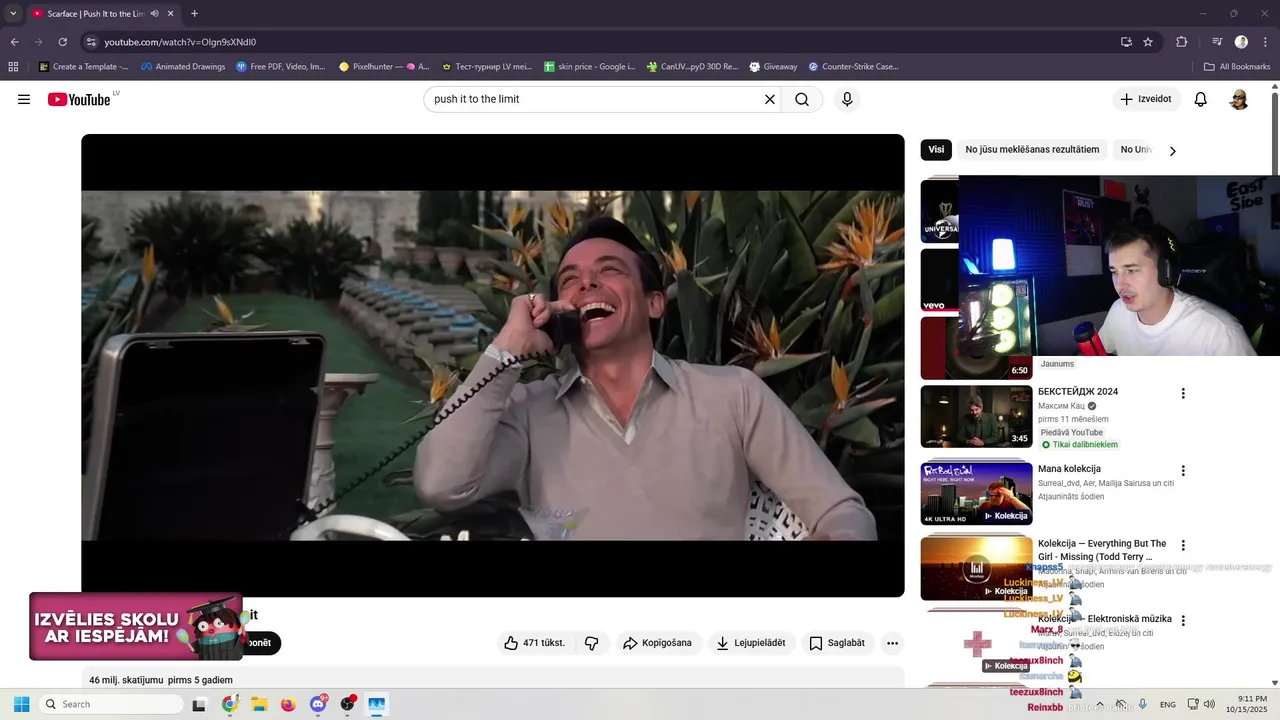Download the video with Lejupielādēt
The width and height of the screenshot is (1280, 720).
tap(750, 643)
